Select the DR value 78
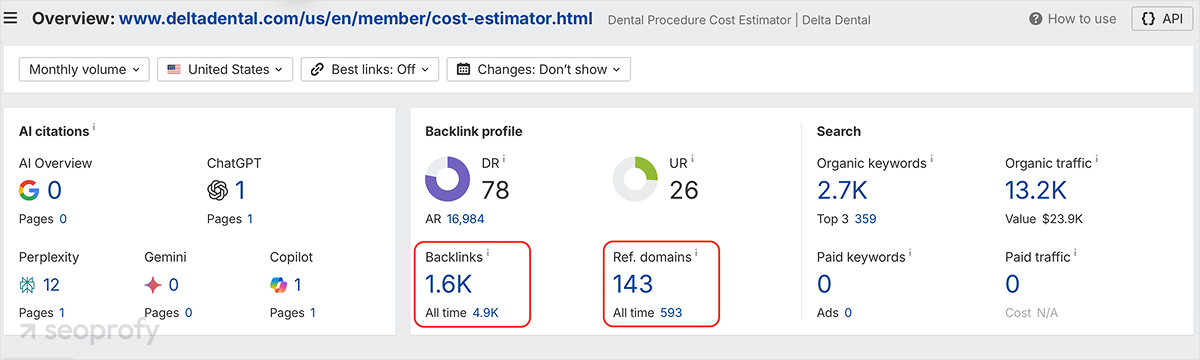The image size is (1200, 360). click(495, 190)
